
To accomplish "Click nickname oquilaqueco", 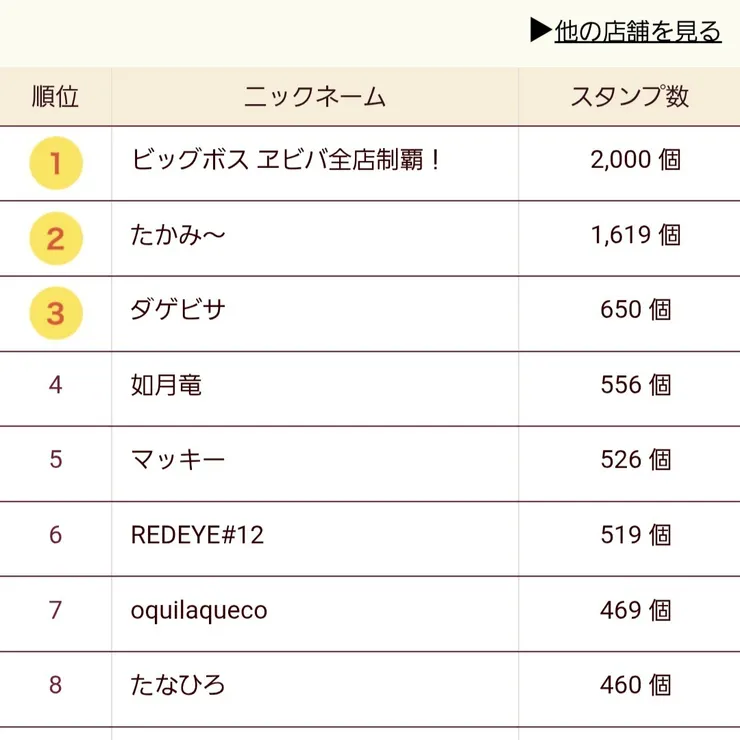I will (199, 611).
